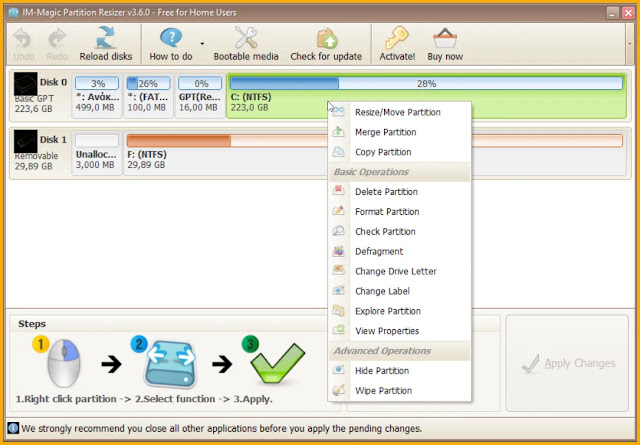Viewport: 640px width, 445px height.
Task: Select the Disk 0 drive icon
Action: (26, 84)
